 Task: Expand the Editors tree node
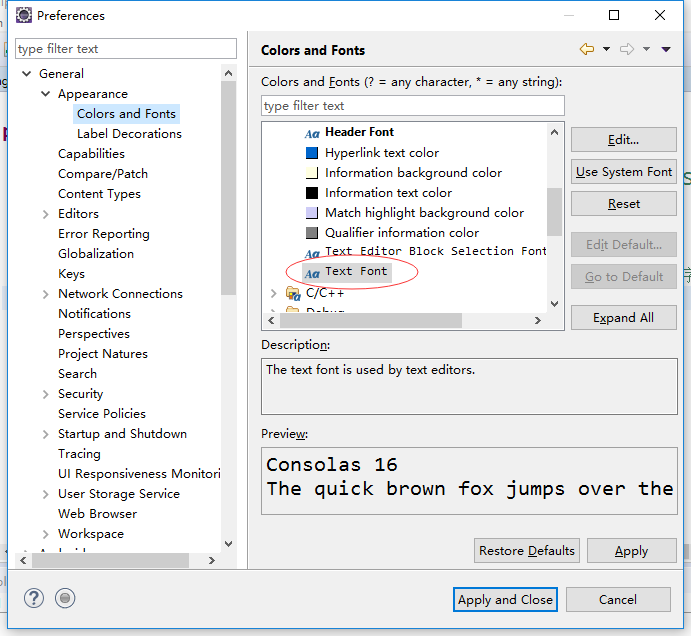pos(46,214)
